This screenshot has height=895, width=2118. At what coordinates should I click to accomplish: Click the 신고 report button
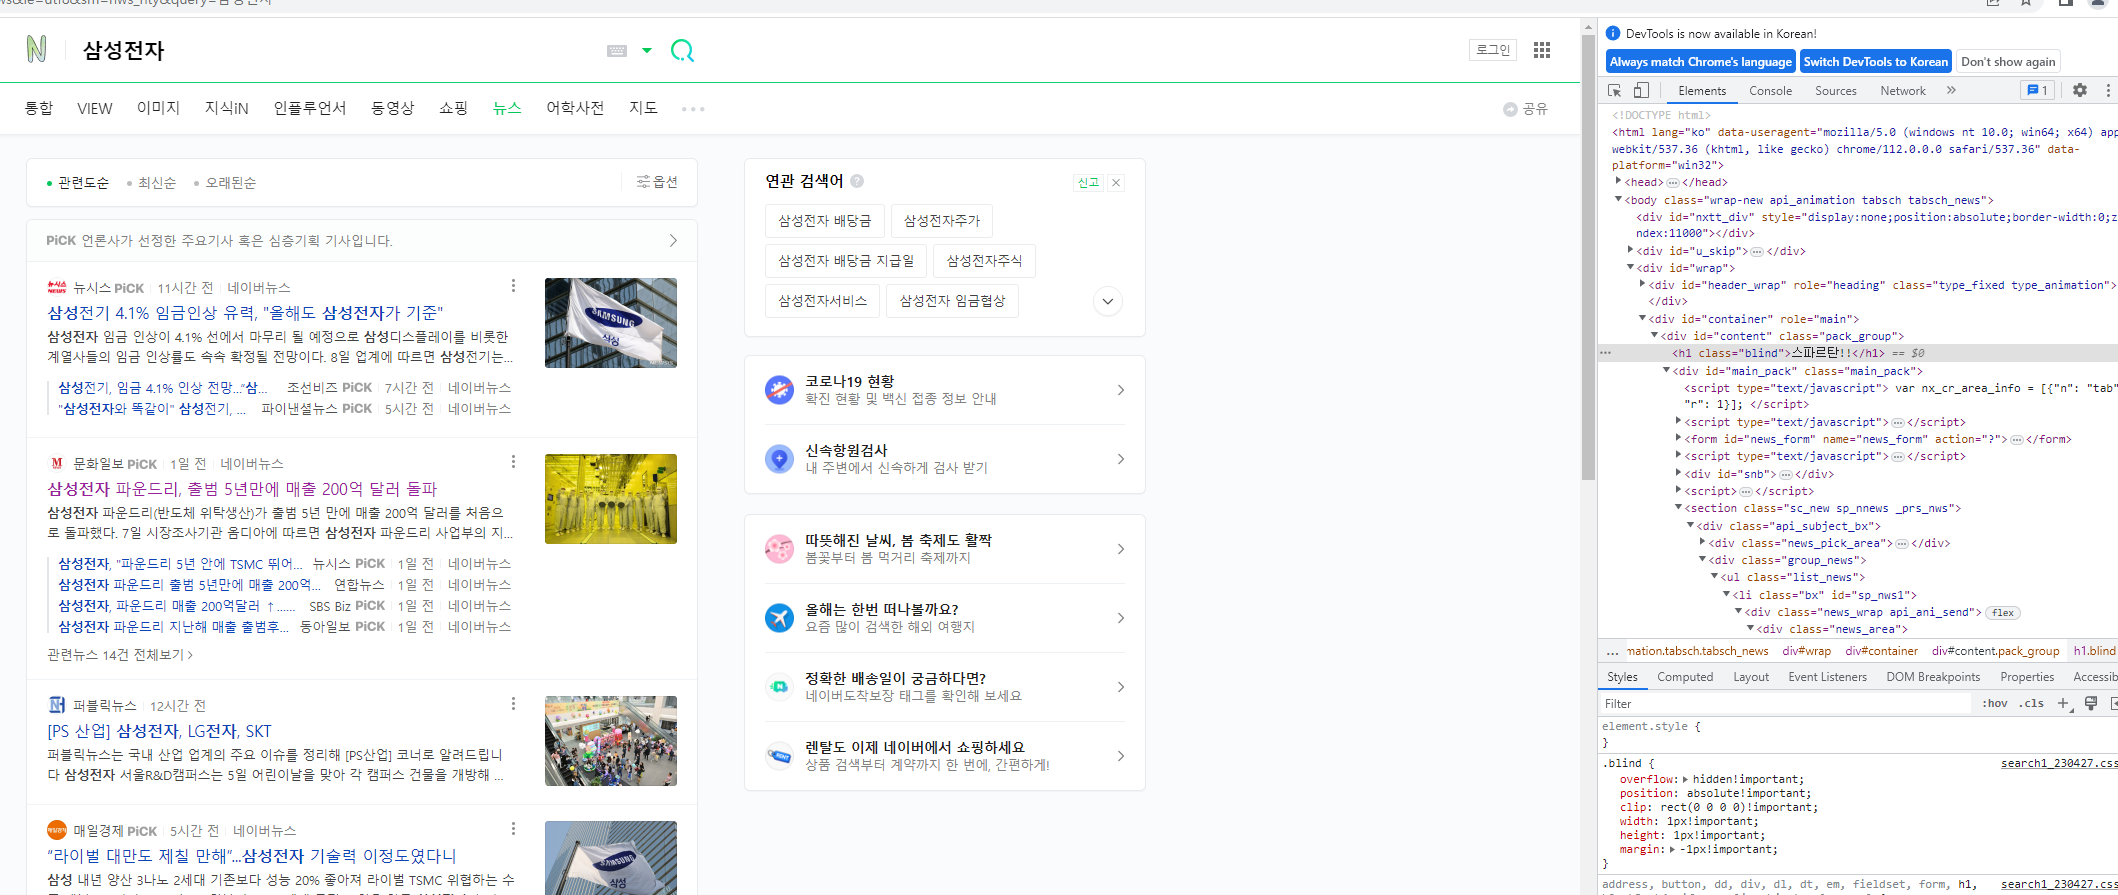coord(1088,182)
